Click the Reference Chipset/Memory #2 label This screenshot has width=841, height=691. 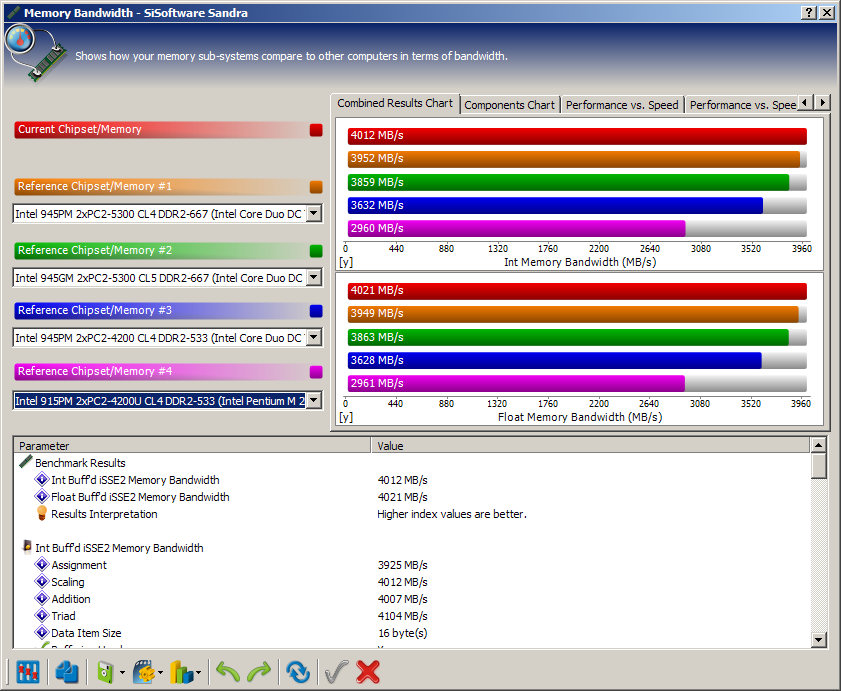(95, 250)
